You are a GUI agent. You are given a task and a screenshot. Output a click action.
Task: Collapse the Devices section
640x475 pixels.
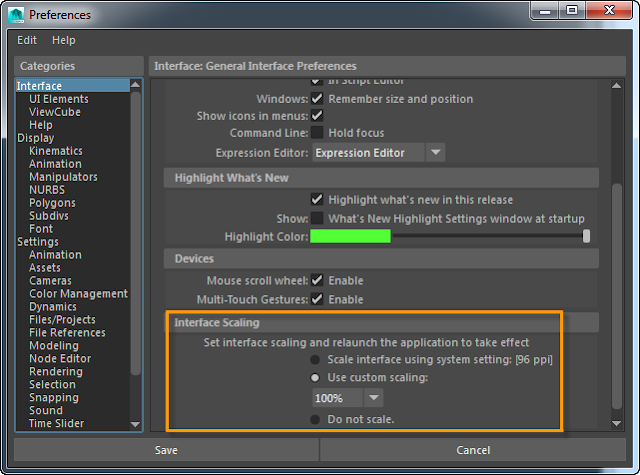381,259
